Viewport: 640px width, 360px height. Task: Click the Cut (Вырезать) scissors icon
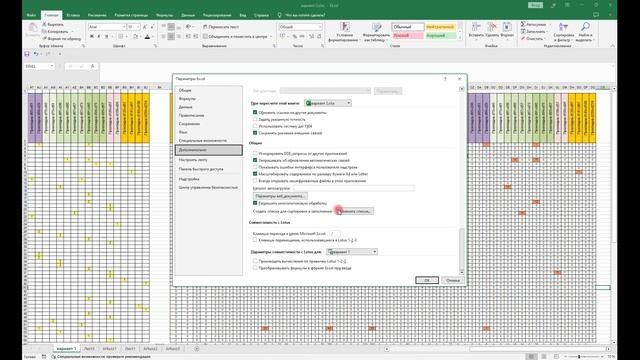44,24
